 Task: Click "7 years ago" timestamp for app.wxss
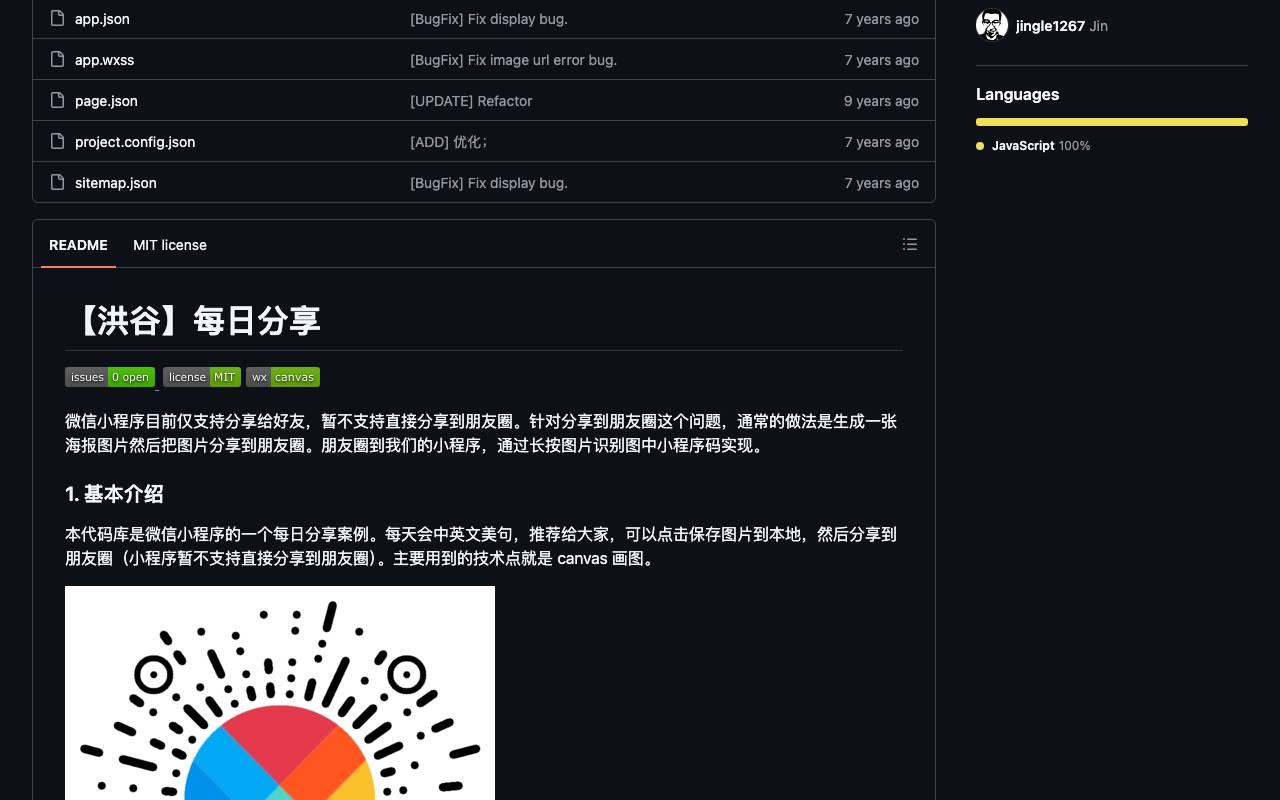pos(881,60)
